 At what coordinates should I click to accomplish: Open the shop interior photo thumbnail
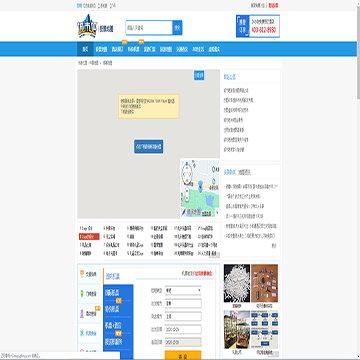[237, 330]
